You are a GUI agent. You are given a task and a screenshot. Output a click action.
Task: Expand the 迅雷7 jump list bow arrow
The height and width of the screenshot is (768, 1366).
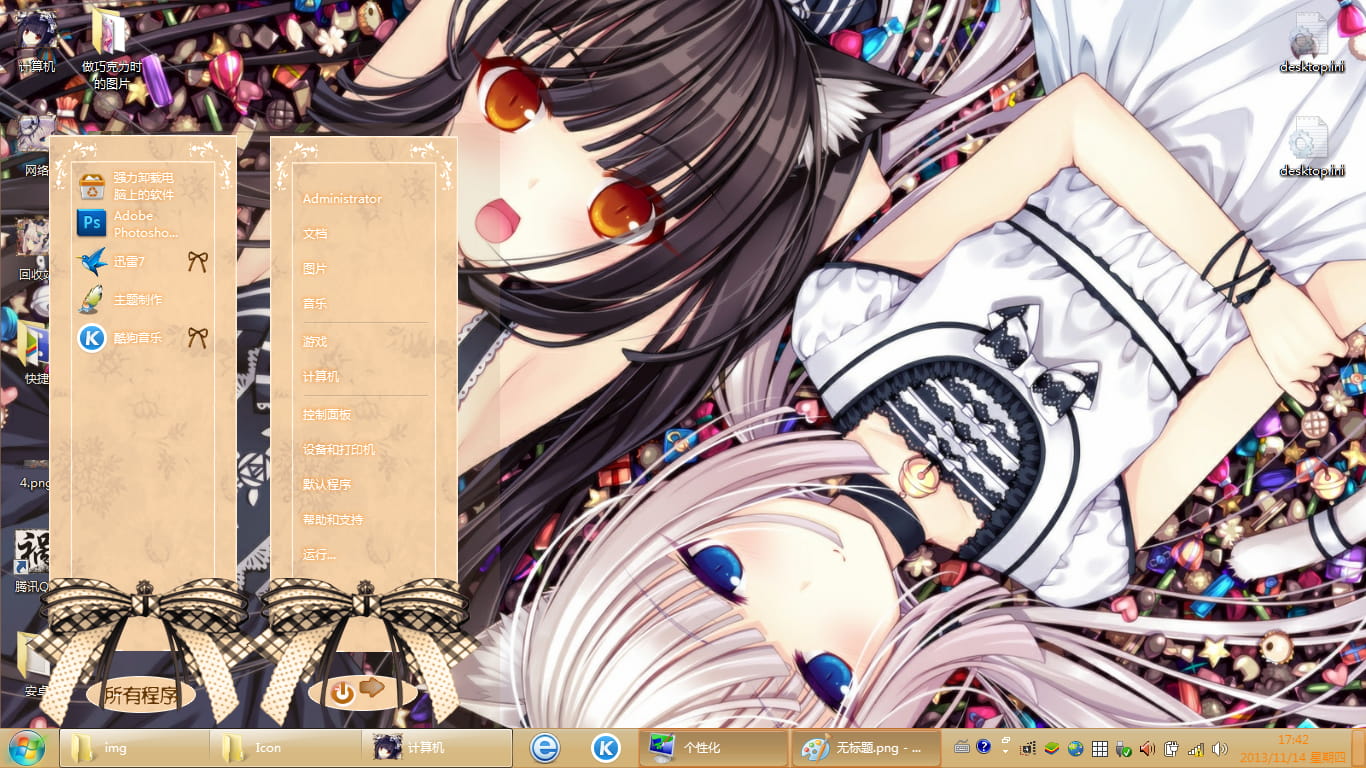tap(198, 262)
